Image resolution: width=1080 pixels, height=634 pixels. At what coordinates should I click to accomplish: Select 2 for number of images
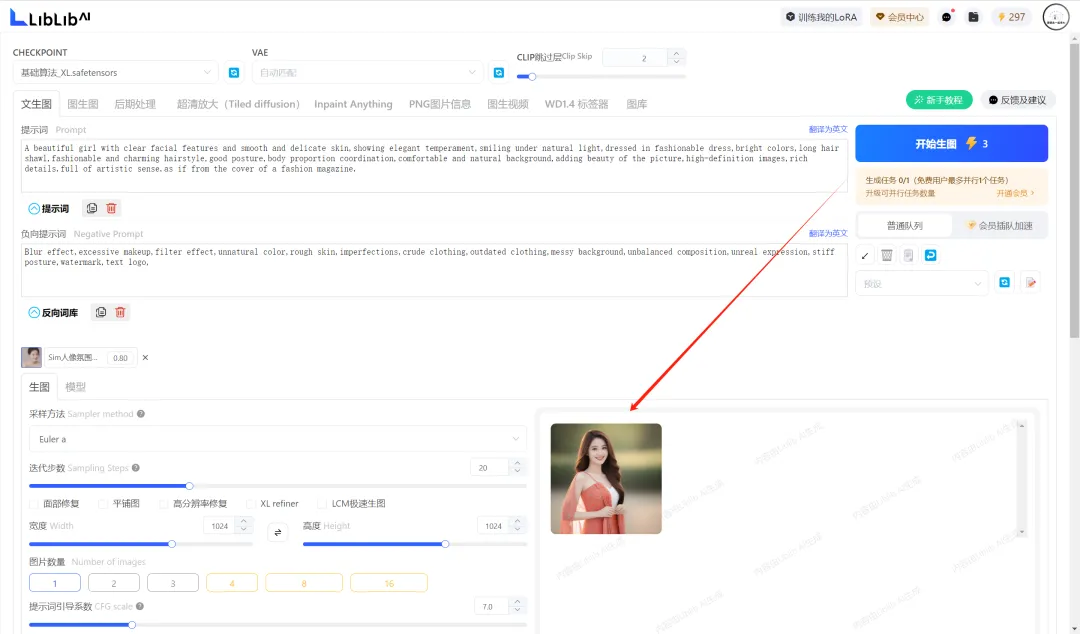(114, 583)
